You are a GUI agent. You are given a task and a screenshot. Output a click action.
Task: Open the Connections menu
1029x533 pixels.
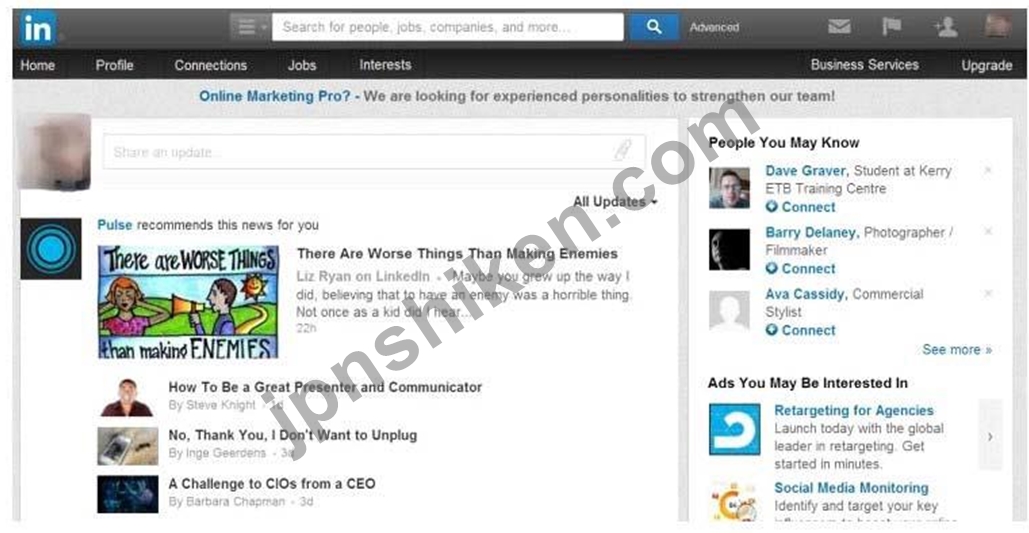point(211,65)
